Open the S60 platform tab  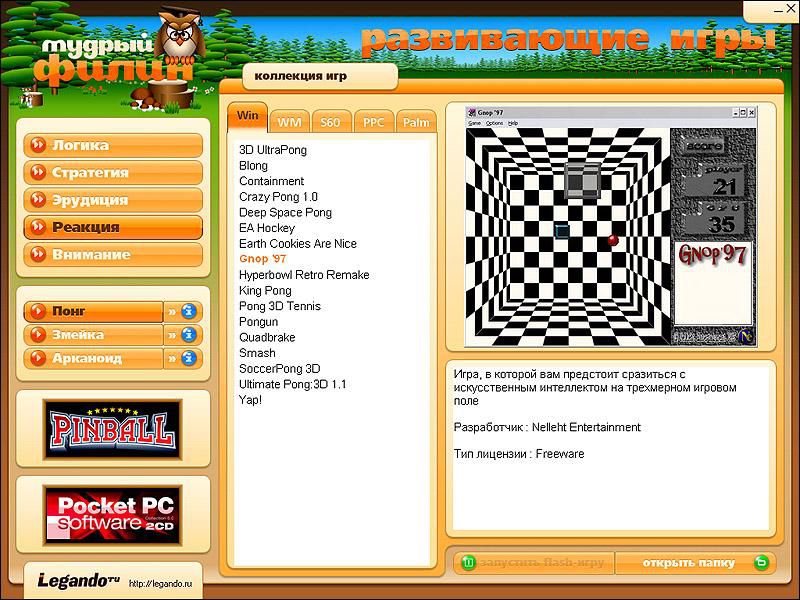point(330,122)
